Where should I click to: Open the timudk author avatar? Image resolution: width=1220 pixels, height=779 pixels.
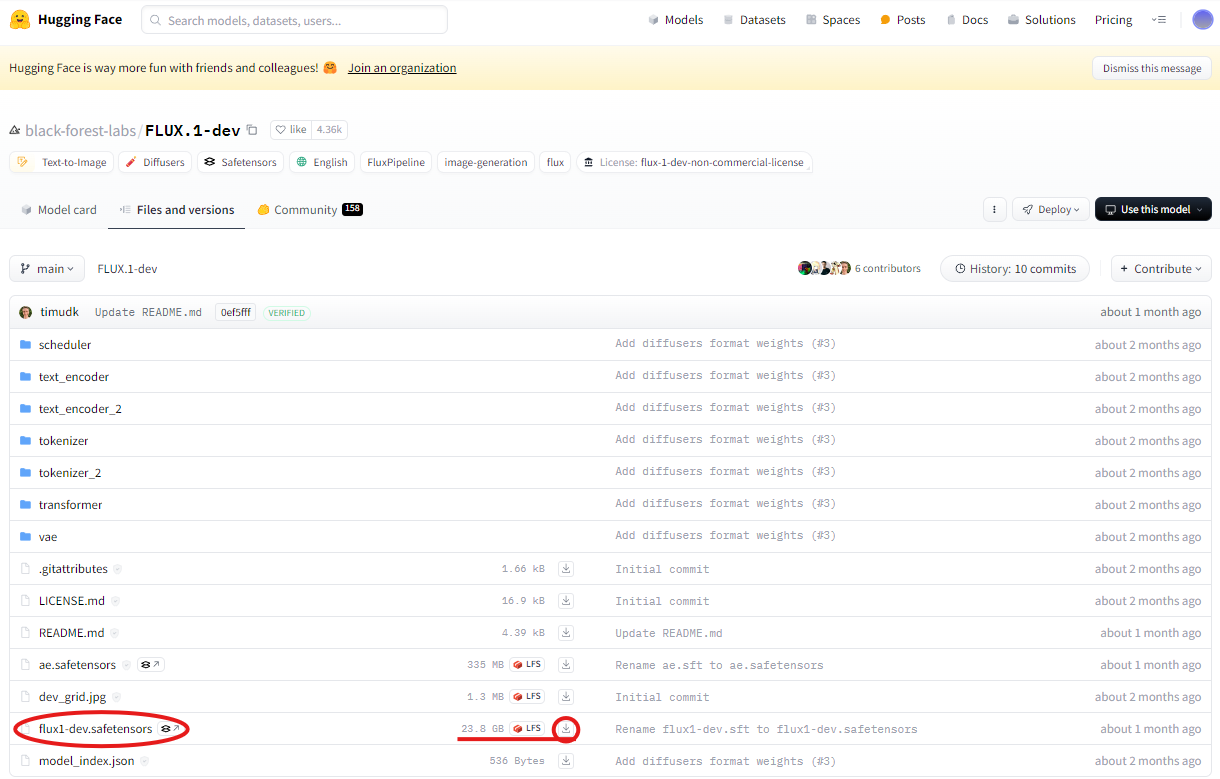click(x=26, y=312)
